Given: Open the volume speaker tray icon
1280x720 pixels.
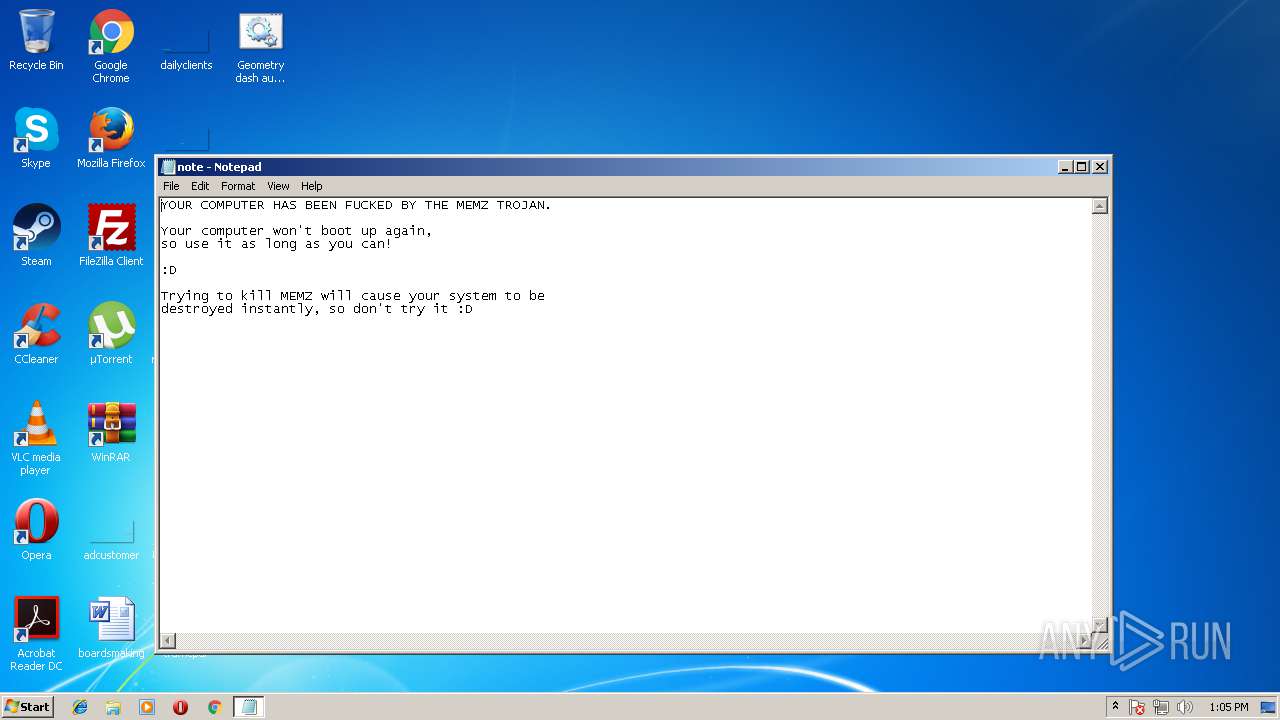Looking at the screenshot, I should [1185, 707].
